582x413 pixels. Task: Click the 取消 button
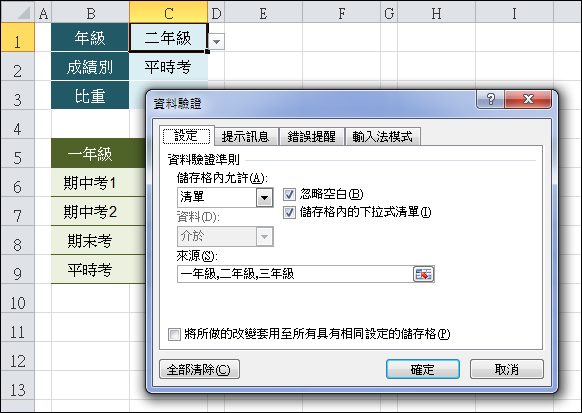507,369
